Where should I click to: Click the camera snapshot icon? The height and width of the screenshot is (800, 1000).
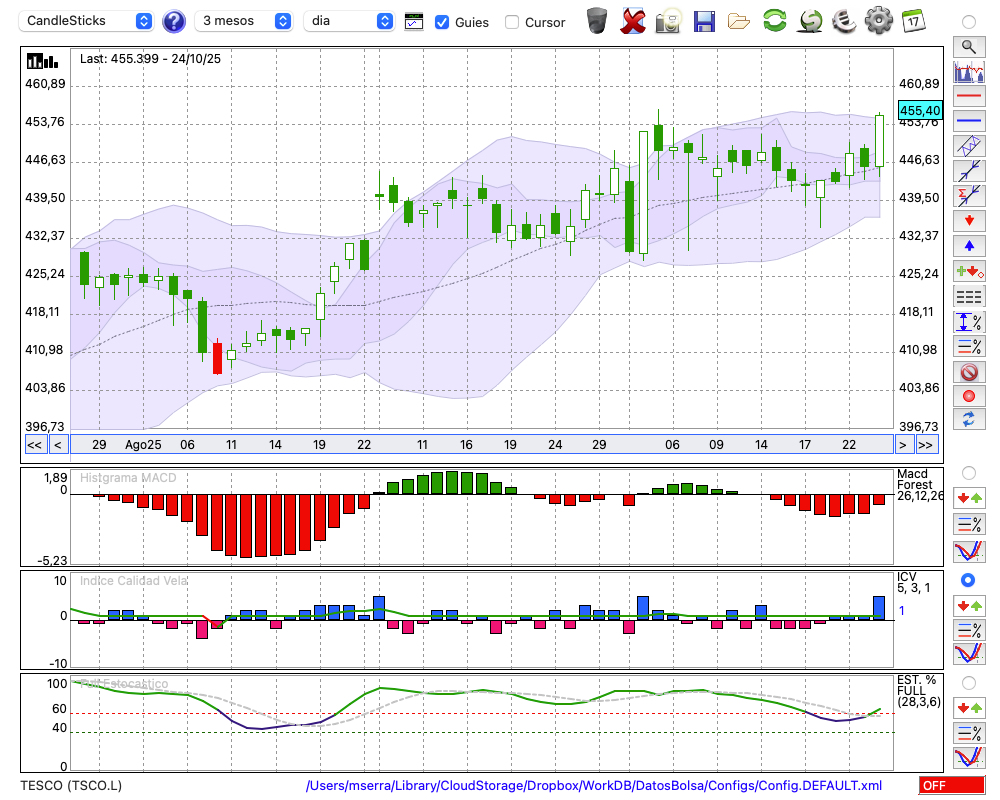(668, 21)
